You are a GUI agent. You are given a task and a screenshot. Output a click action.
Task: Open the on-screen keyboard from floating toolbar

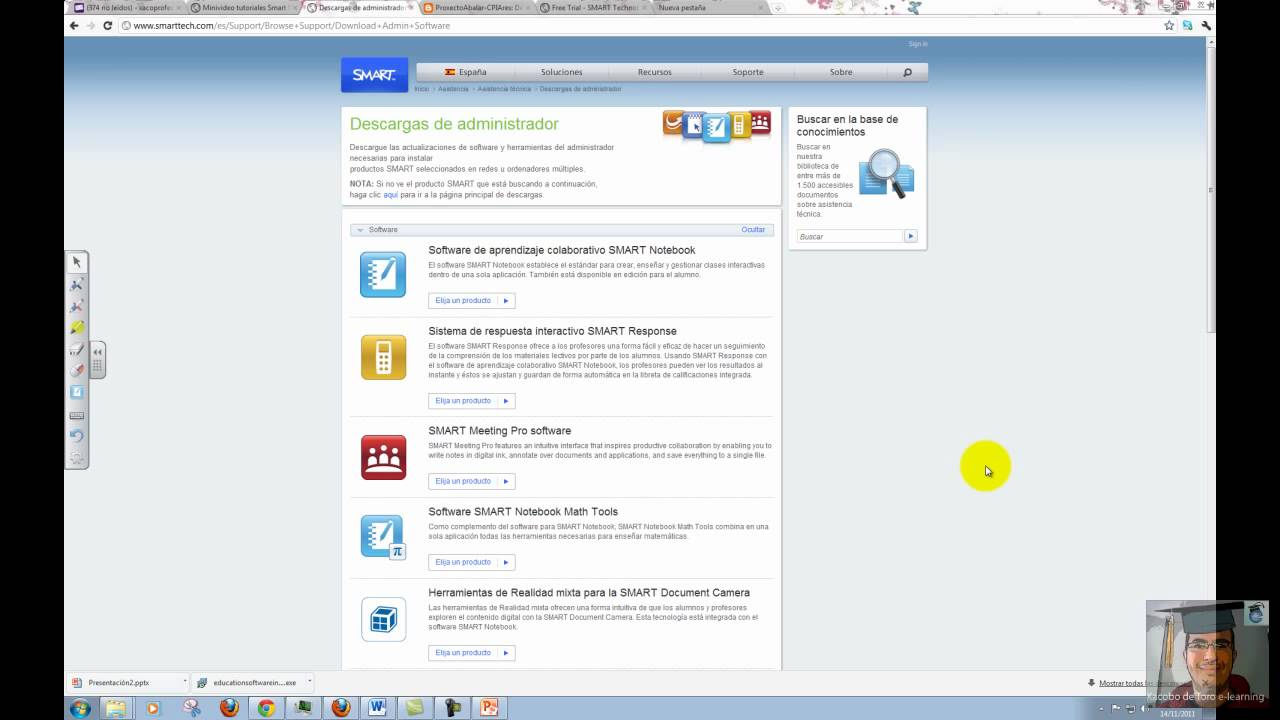point(77,414)
